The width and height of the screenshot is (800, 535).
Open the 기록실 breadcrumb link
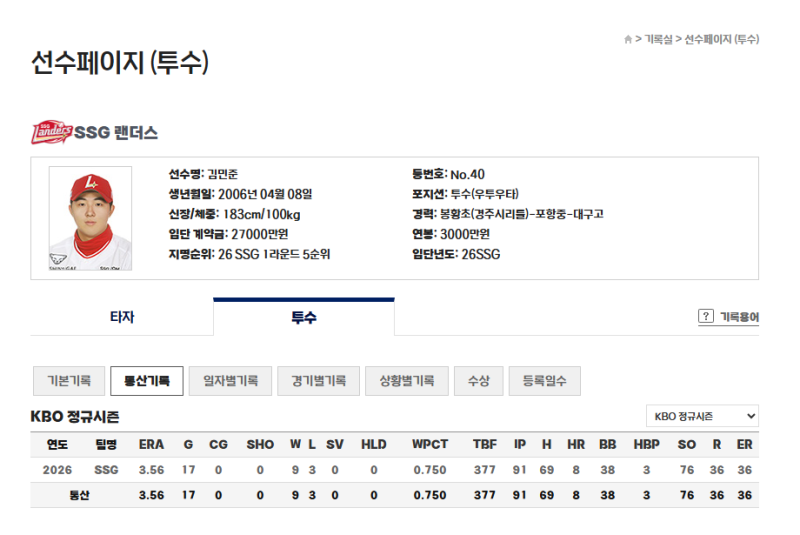click(x=658, y=39)
